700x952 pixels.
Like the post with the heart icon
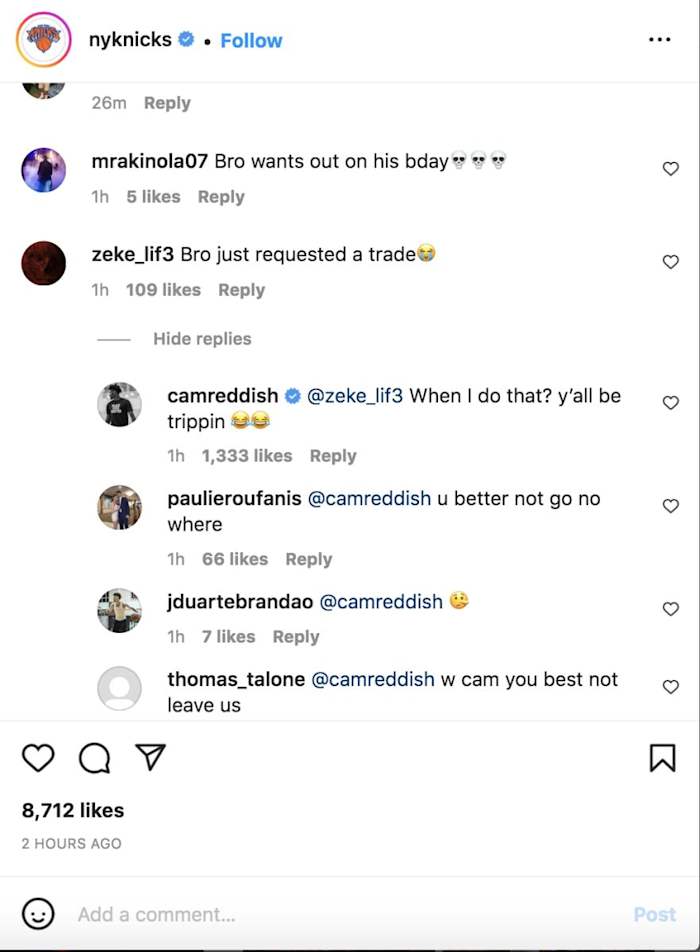coord(38,758)
